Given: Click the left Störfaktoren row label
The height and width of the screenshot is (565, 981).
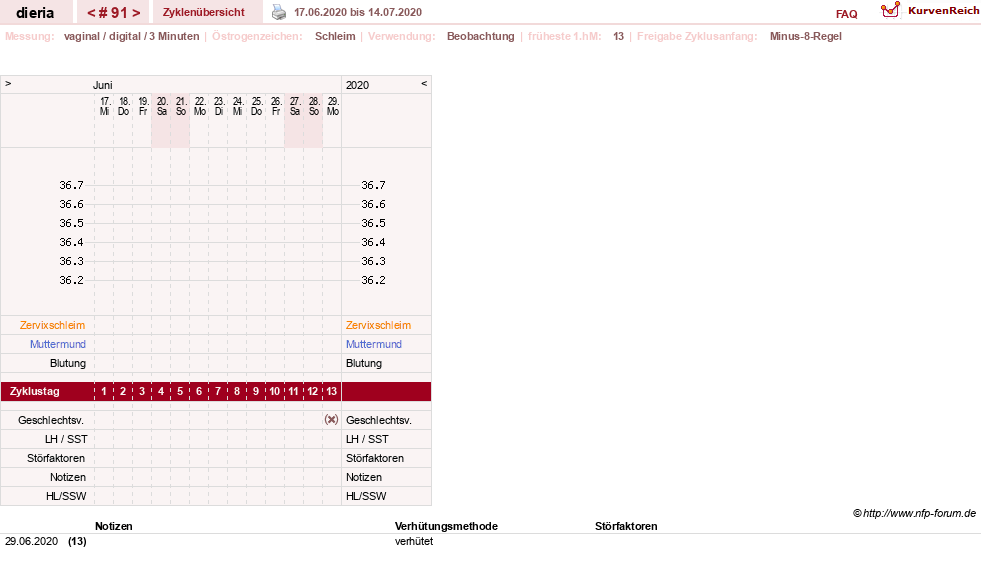Looking at the screenshot, I should pyautogui.click(x=56, y=458).
